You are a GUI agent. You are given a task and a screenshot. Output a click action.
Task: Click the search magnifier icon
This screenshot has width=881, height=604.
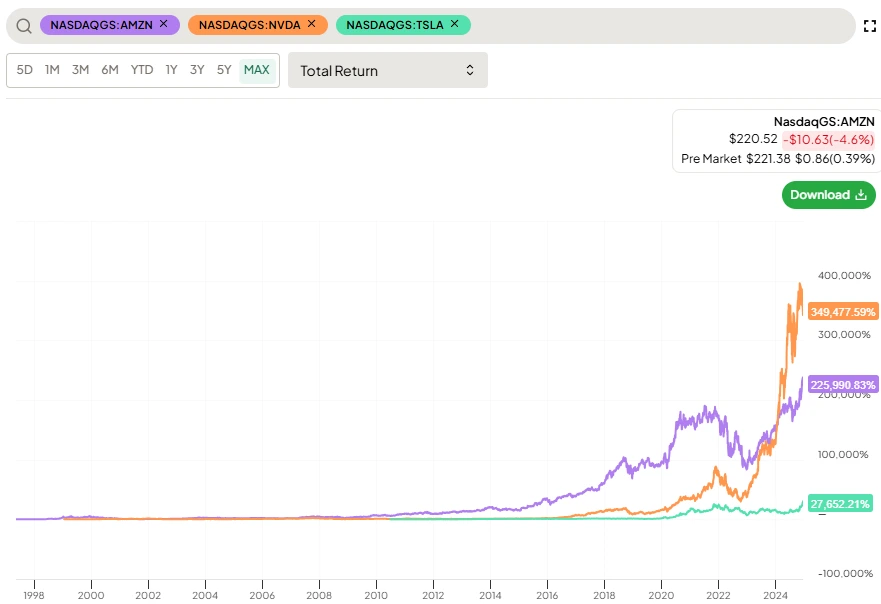point(24,25)
